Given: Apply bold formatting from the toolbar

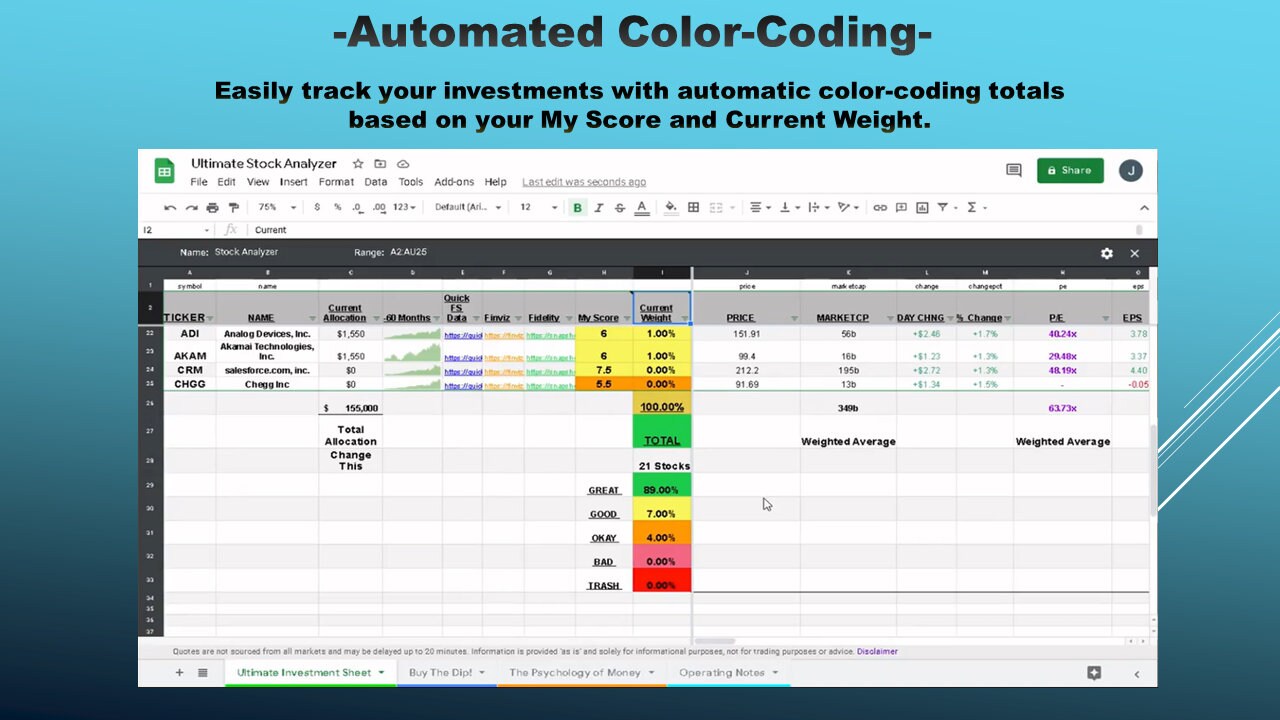Looking at the screenshot, I should tap(575, 207).
